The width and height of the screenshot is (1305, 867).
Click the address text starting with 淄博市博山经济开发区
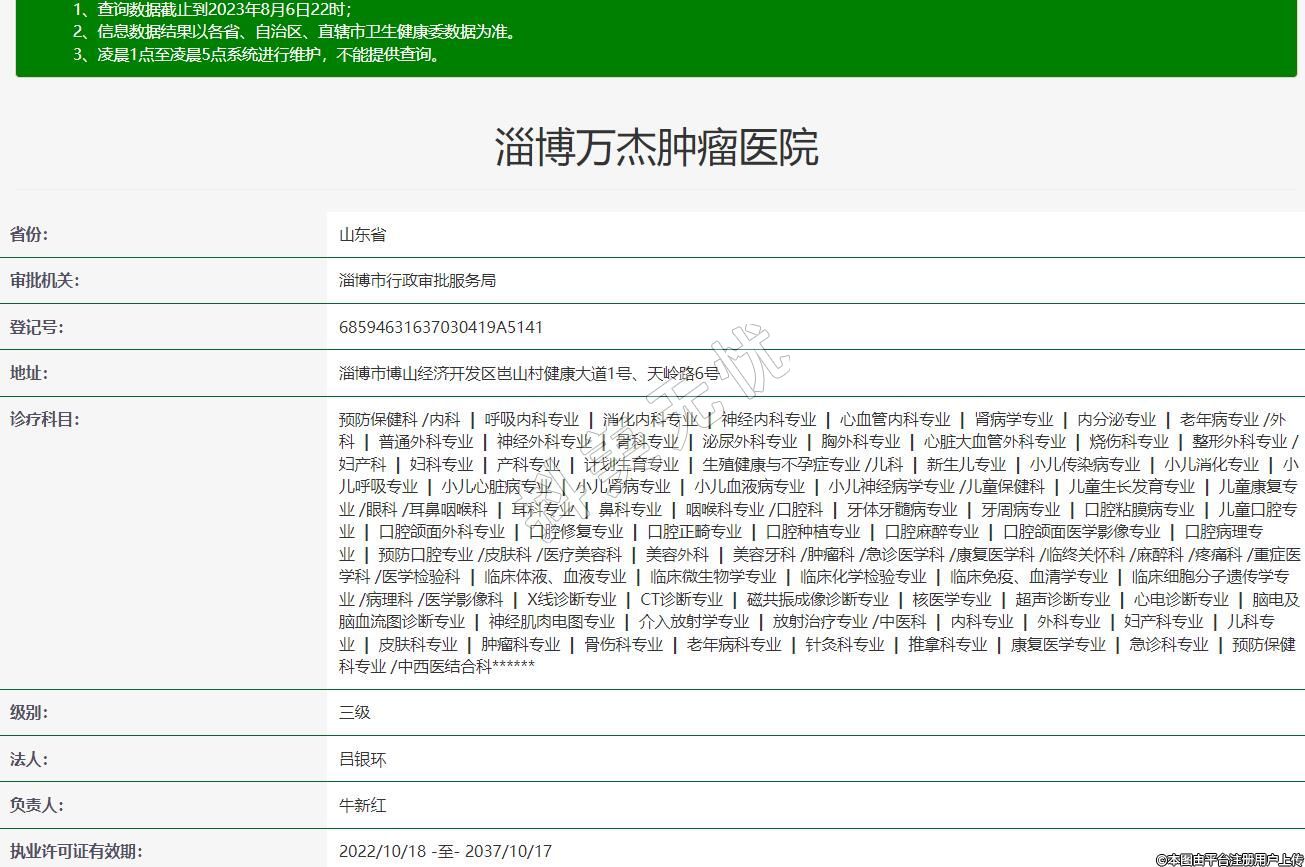(x=529, y=373)
